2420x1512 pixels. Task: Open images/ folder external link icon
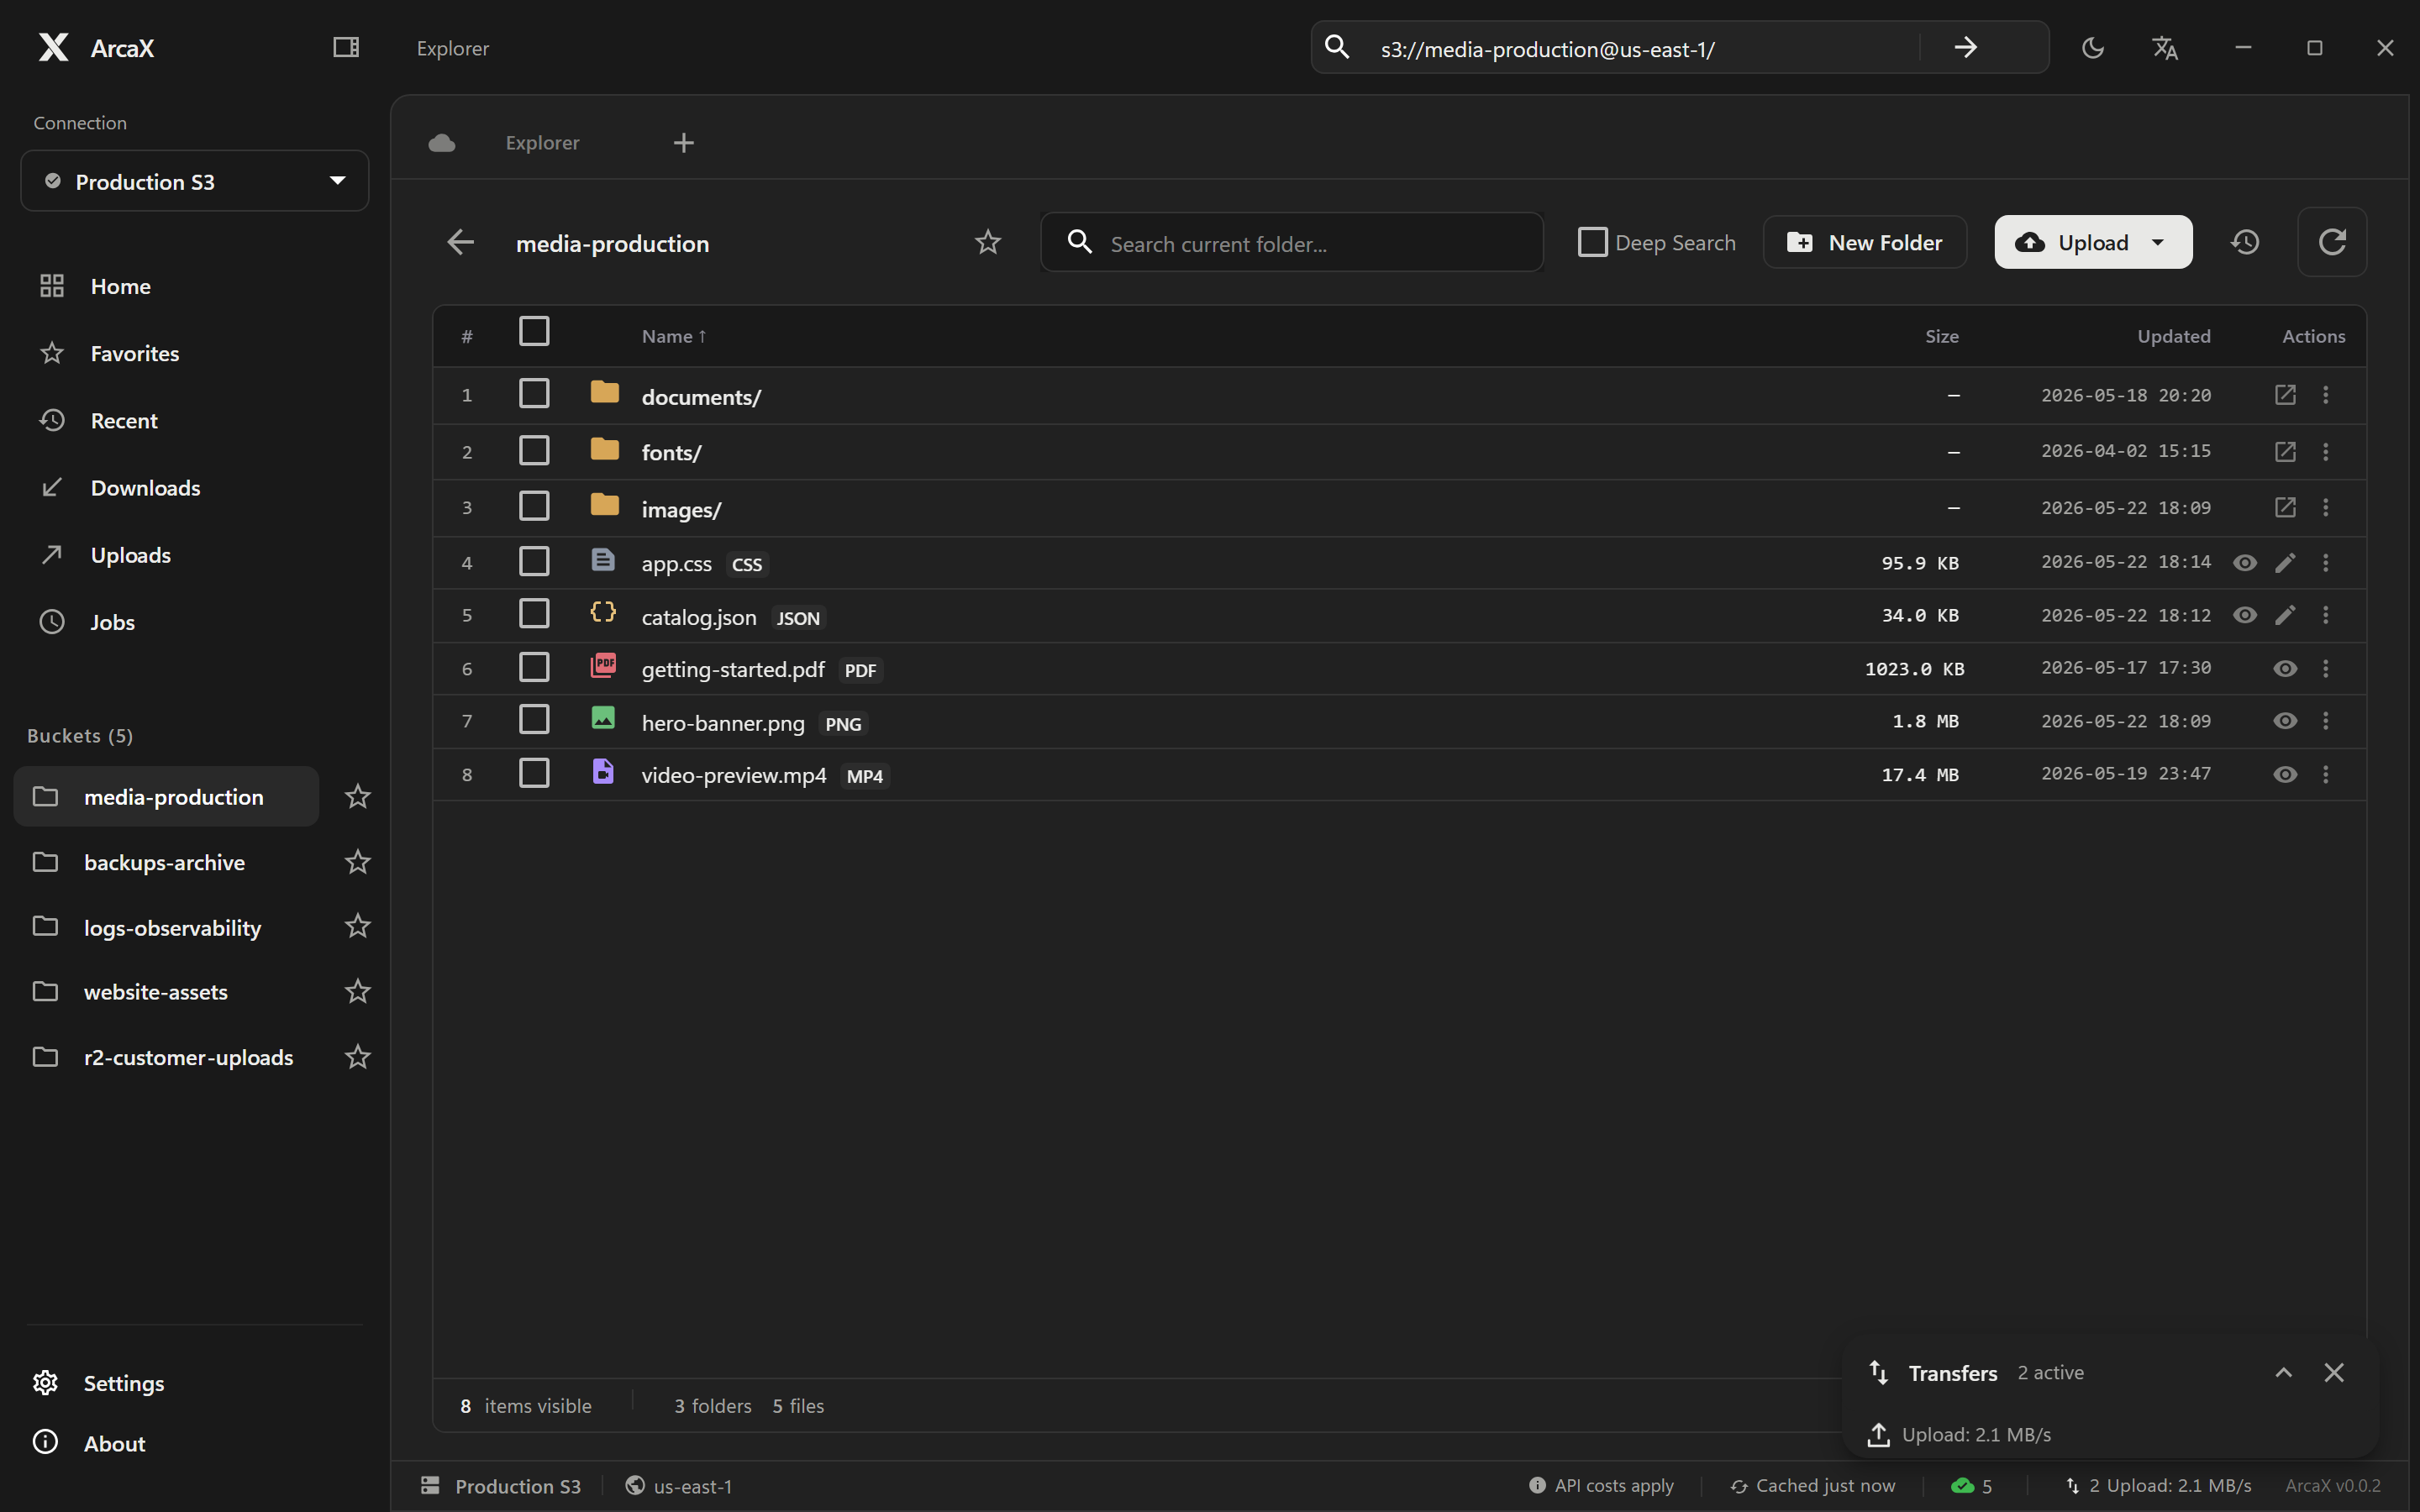coord(2285,507)
